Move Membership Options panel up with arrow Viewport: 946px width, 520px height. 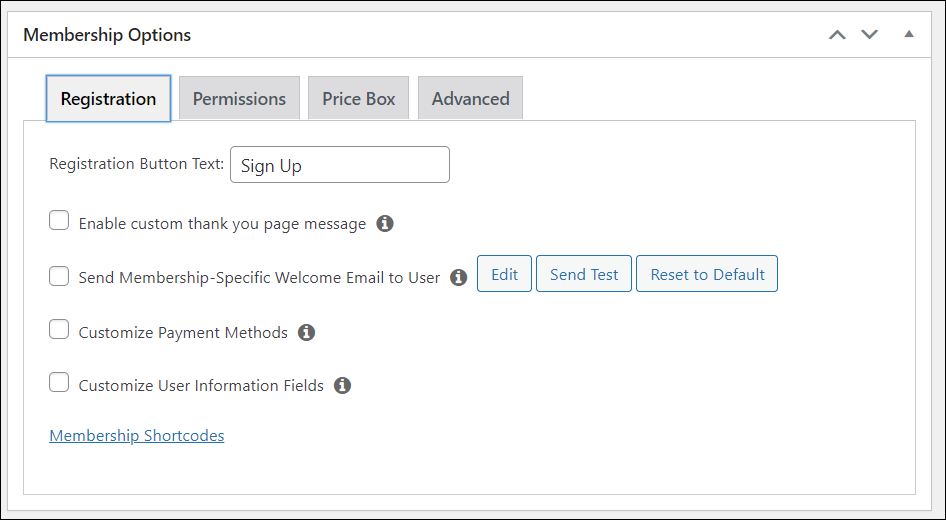pyautogui.click(x=838, y=35)
